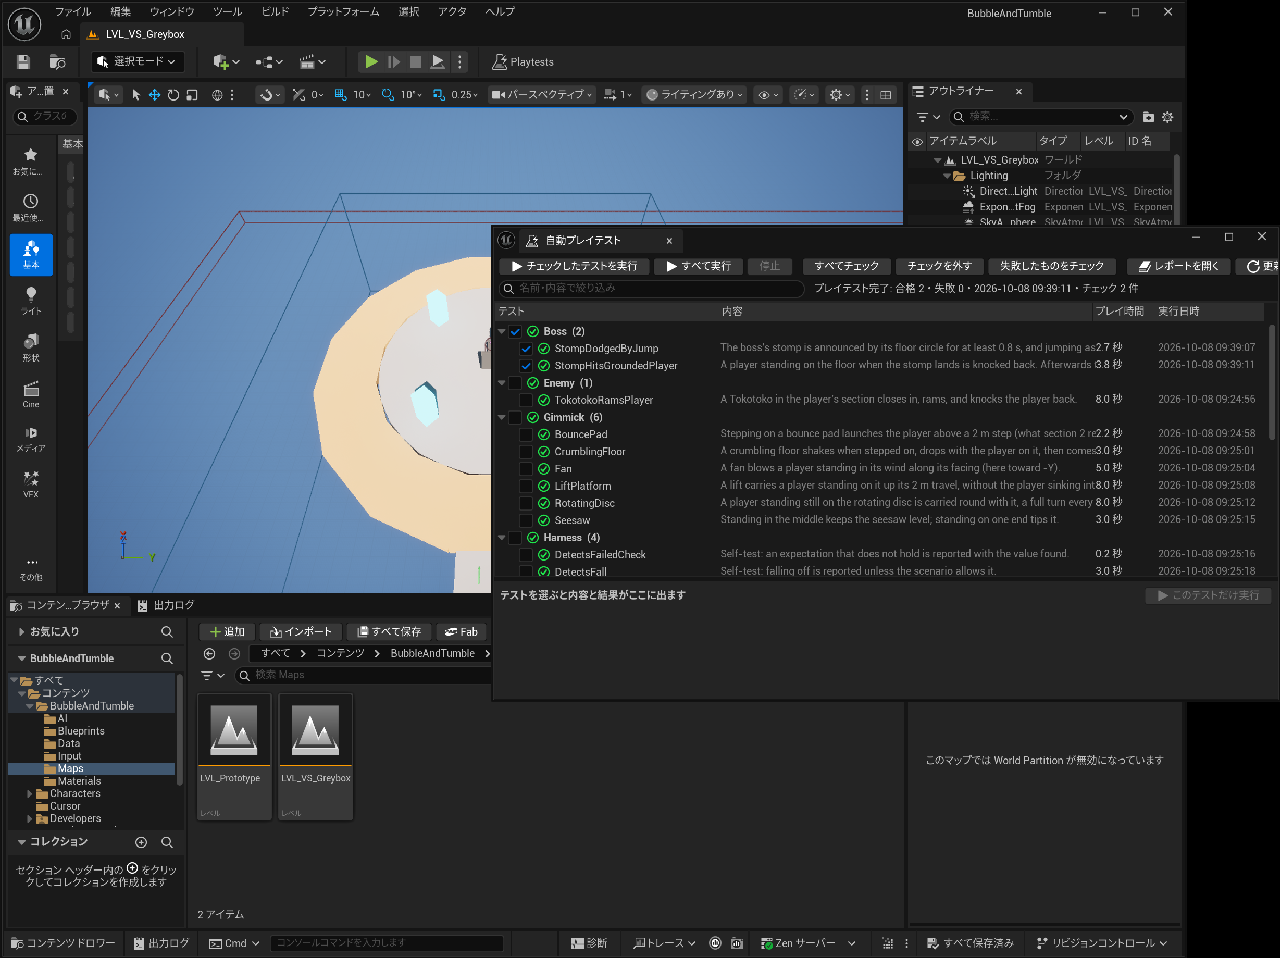Select the rotate gizmo tool in viewport

click(x=173, y=95)
